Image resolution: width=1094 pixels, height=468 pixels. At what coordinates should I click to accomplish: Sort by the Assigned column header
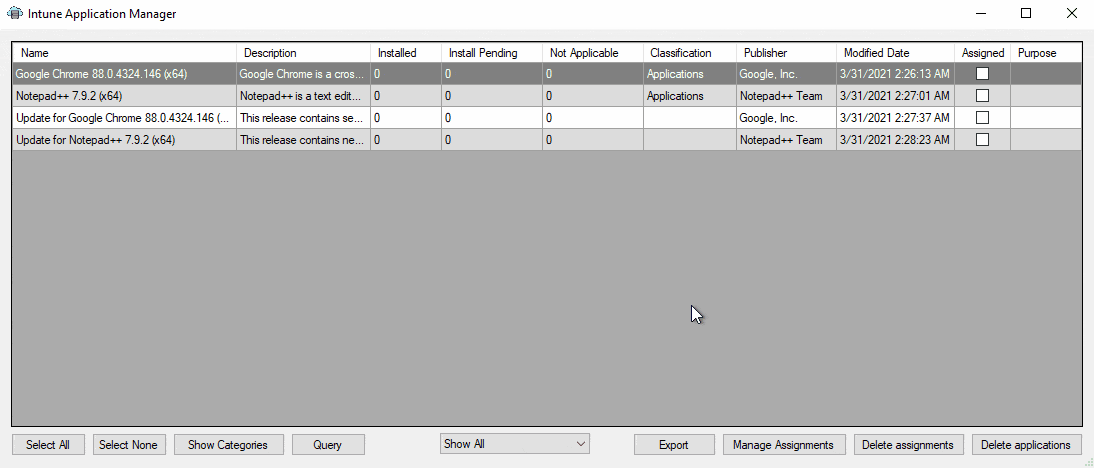(982, 53)
